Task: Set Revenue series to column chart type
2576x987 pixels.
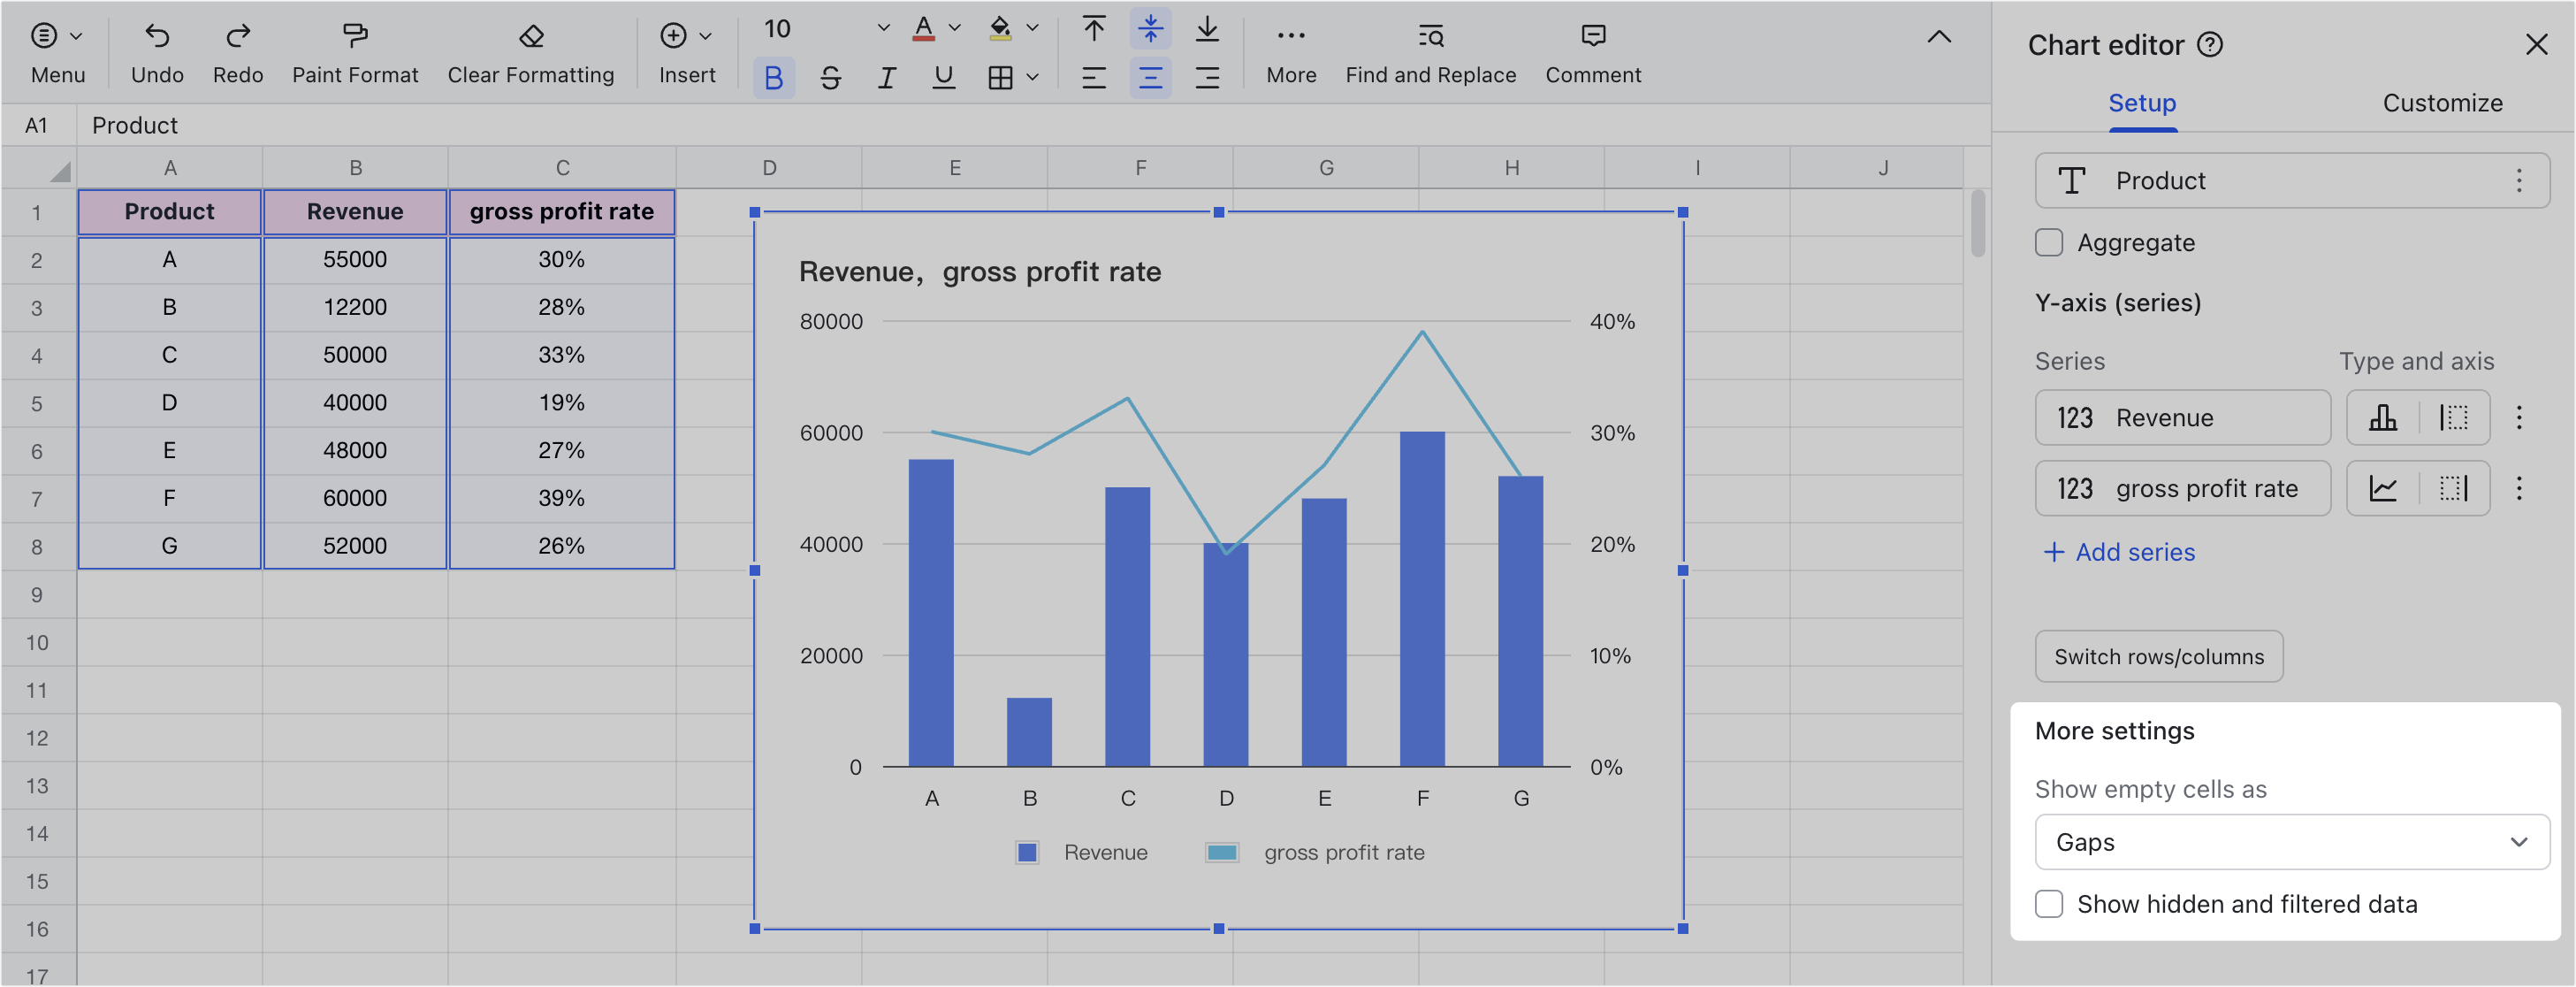Action: pyautogui.click(x=2383, y=418)
